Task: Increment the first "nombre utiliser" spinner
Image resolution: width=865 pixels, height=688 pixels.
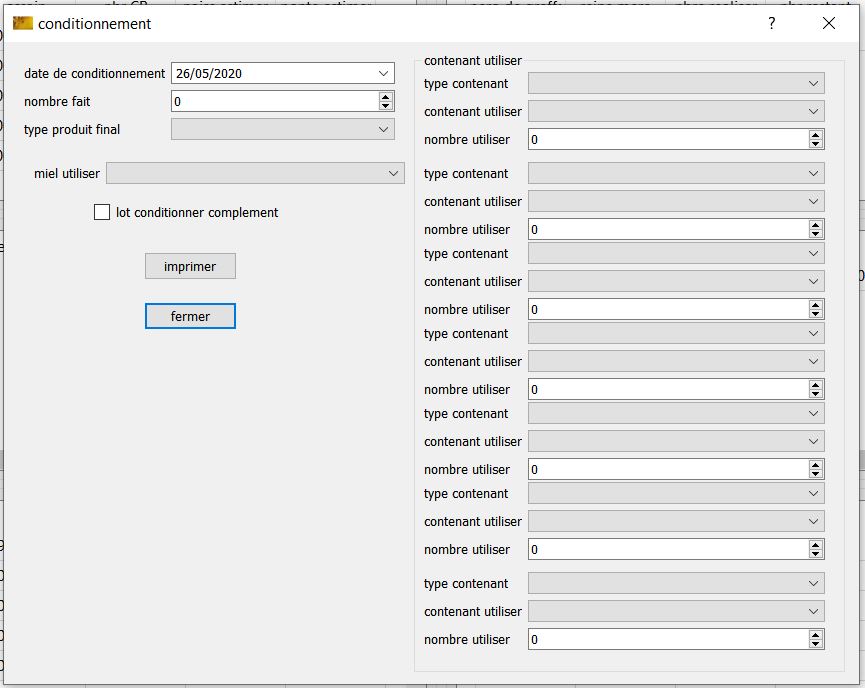Action: click(x=816, y=135)
